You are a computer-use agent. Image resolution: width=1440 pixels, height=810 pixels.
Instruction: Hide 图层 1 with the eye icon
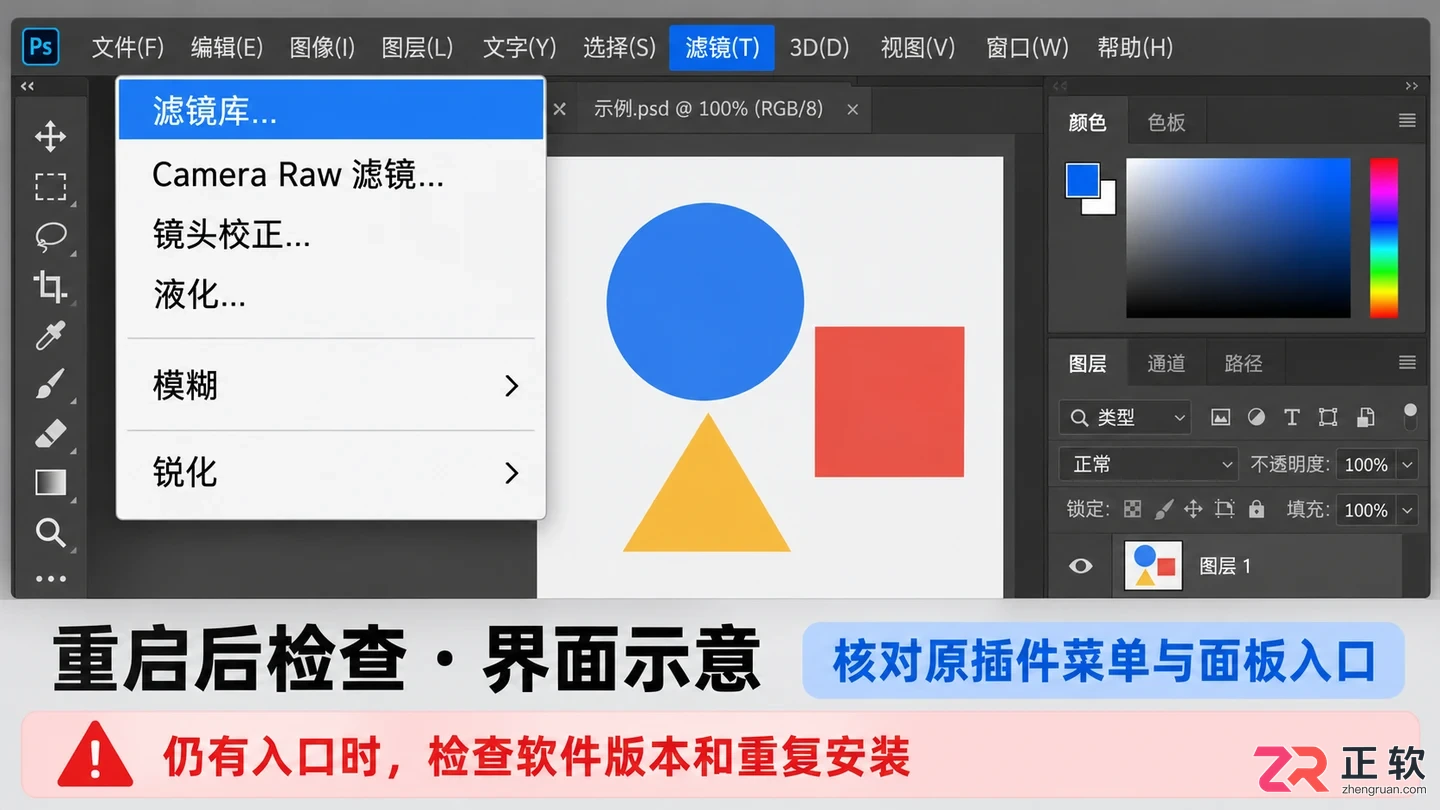click(1080, 566)
